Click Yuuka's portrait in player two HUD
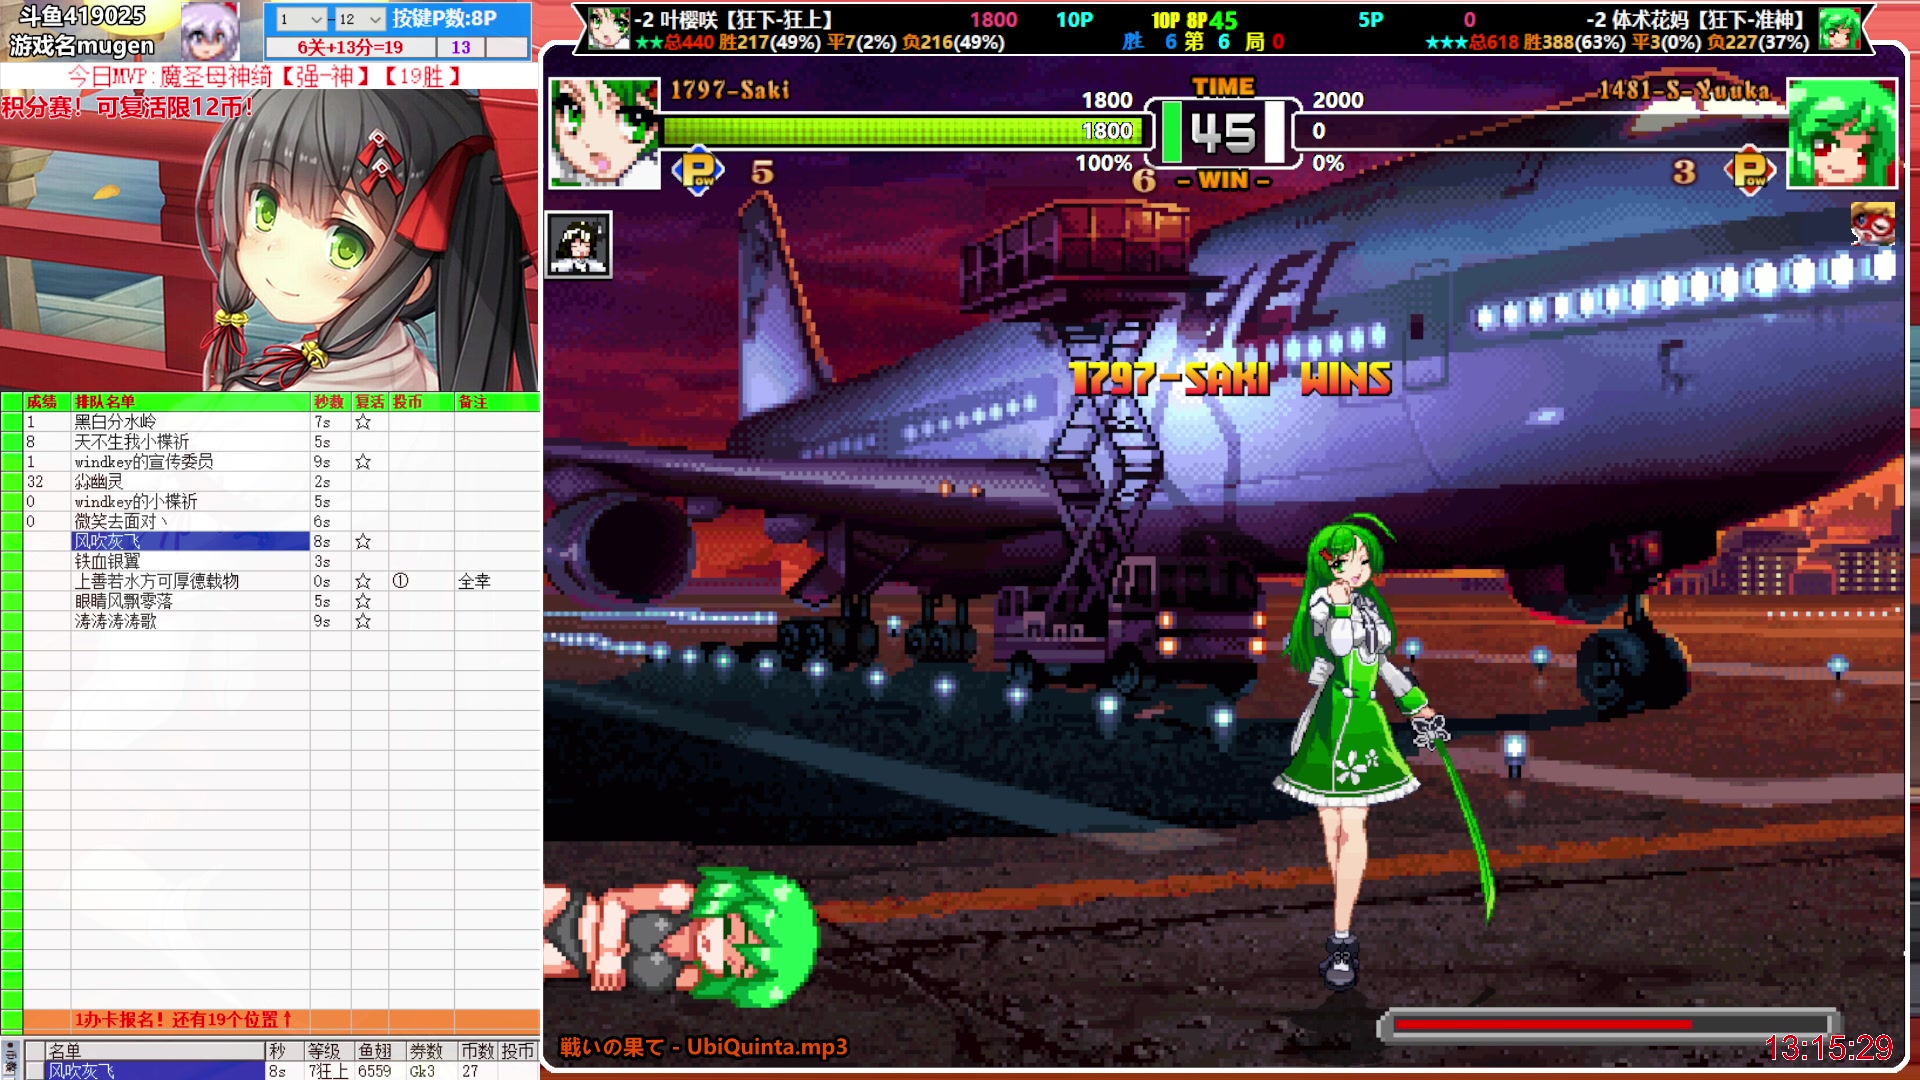This screenshot has height=1080, width=1920. (x=1841, y=133)
